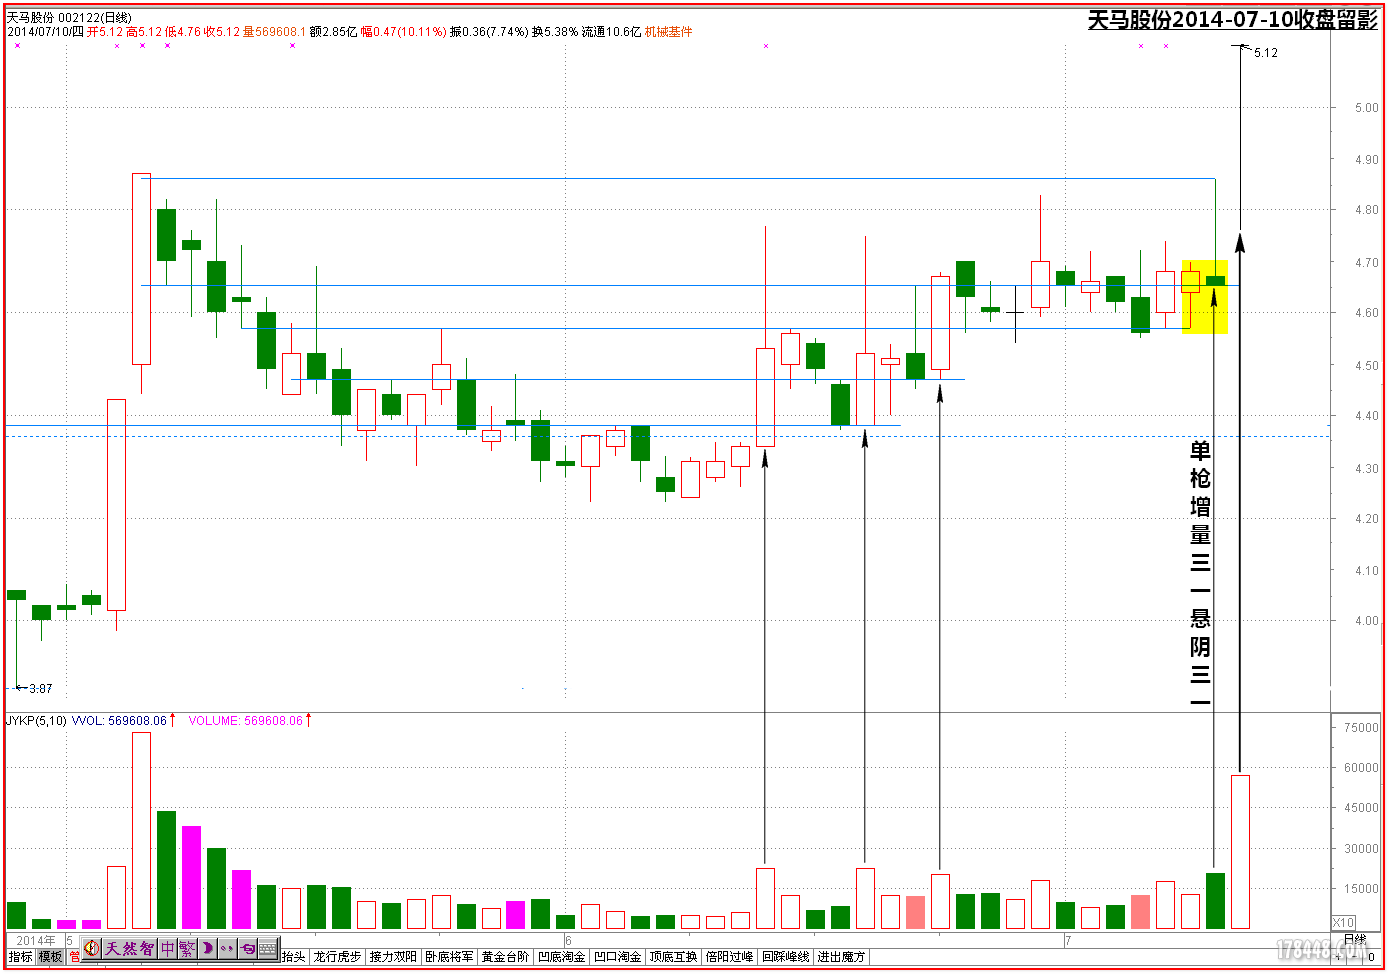
Task: Switch to the 指标 tab
Action: tap(20, 957)
